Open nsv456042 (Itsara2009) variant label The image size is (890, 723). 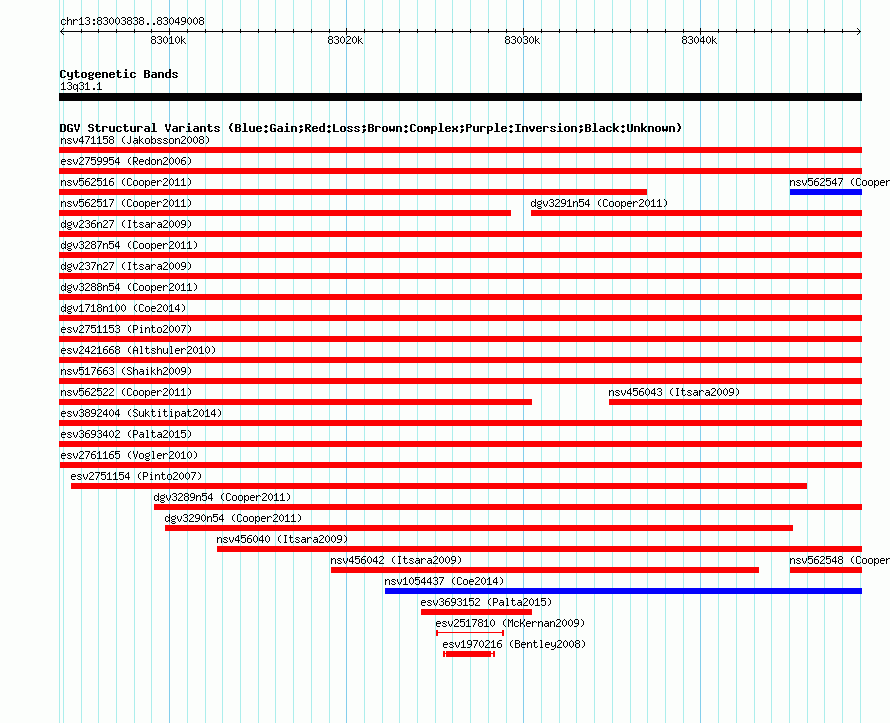pos(396,560)
